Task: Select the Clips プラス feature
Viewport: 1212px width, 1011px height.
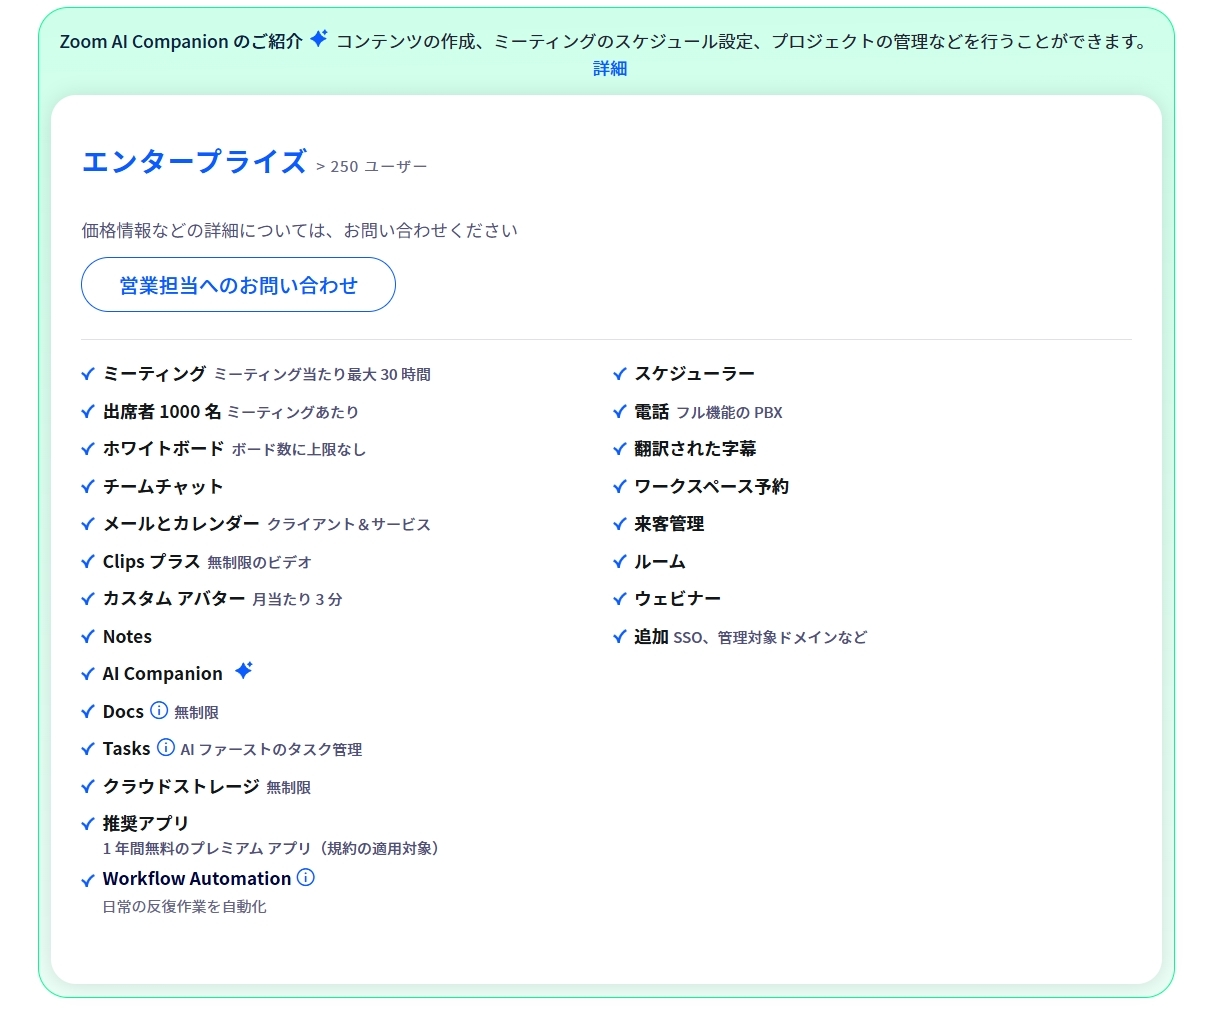Action: pos(152,562)
